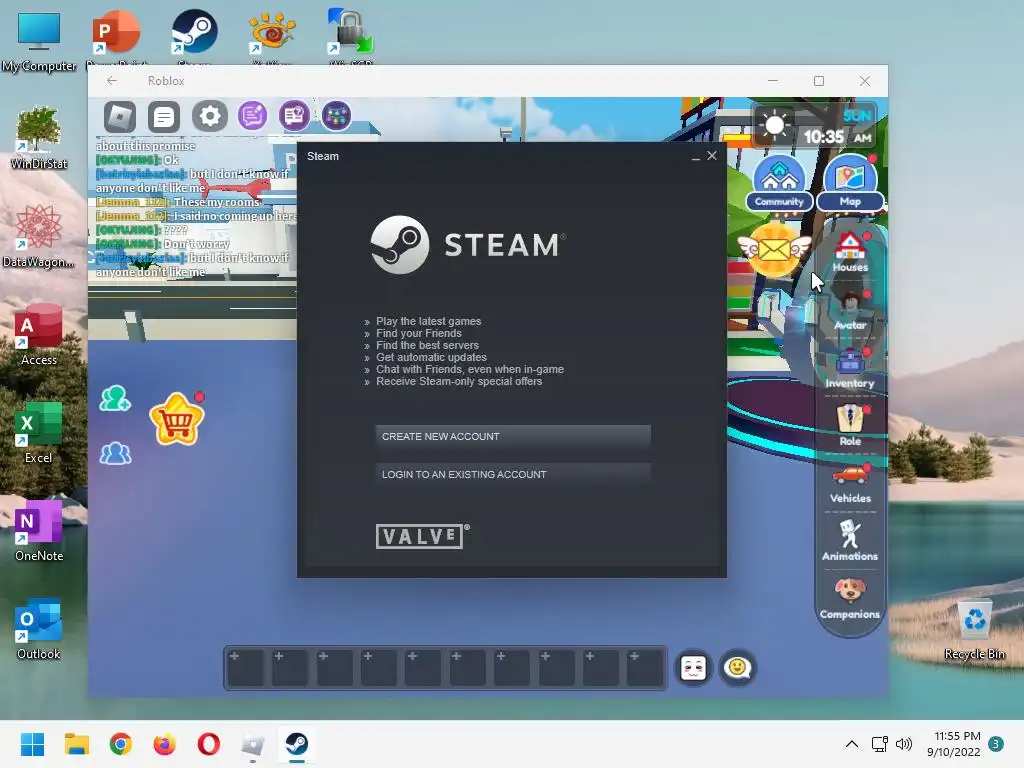Click CREATE NEW ACCOUNT in Steam
Viewport: 1024px width, 768px height.
pyautogui.click(x=513, y=436)
